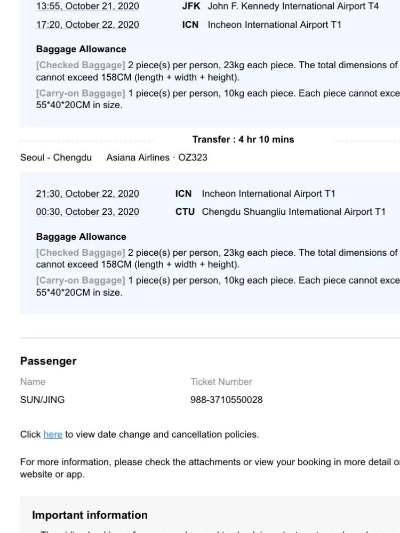
Task: Click the JFK airport code
Action: click(x=191, y=6)
